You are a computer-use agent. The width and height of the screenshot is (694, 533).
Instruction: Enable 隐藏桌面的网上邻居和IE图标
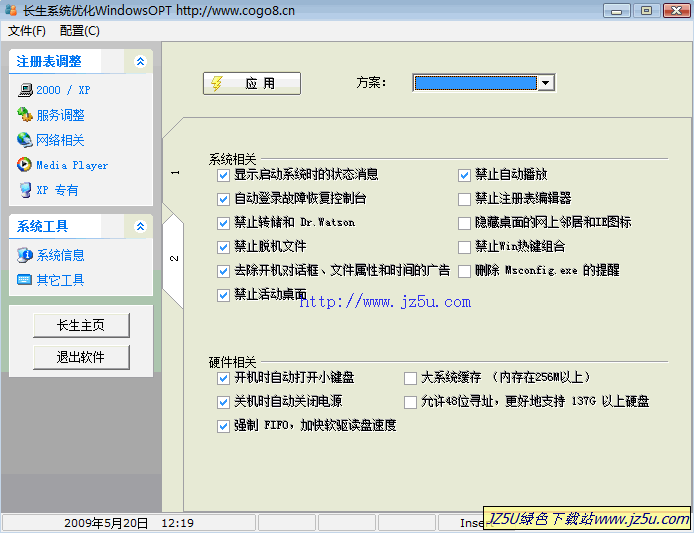[464, 223]
